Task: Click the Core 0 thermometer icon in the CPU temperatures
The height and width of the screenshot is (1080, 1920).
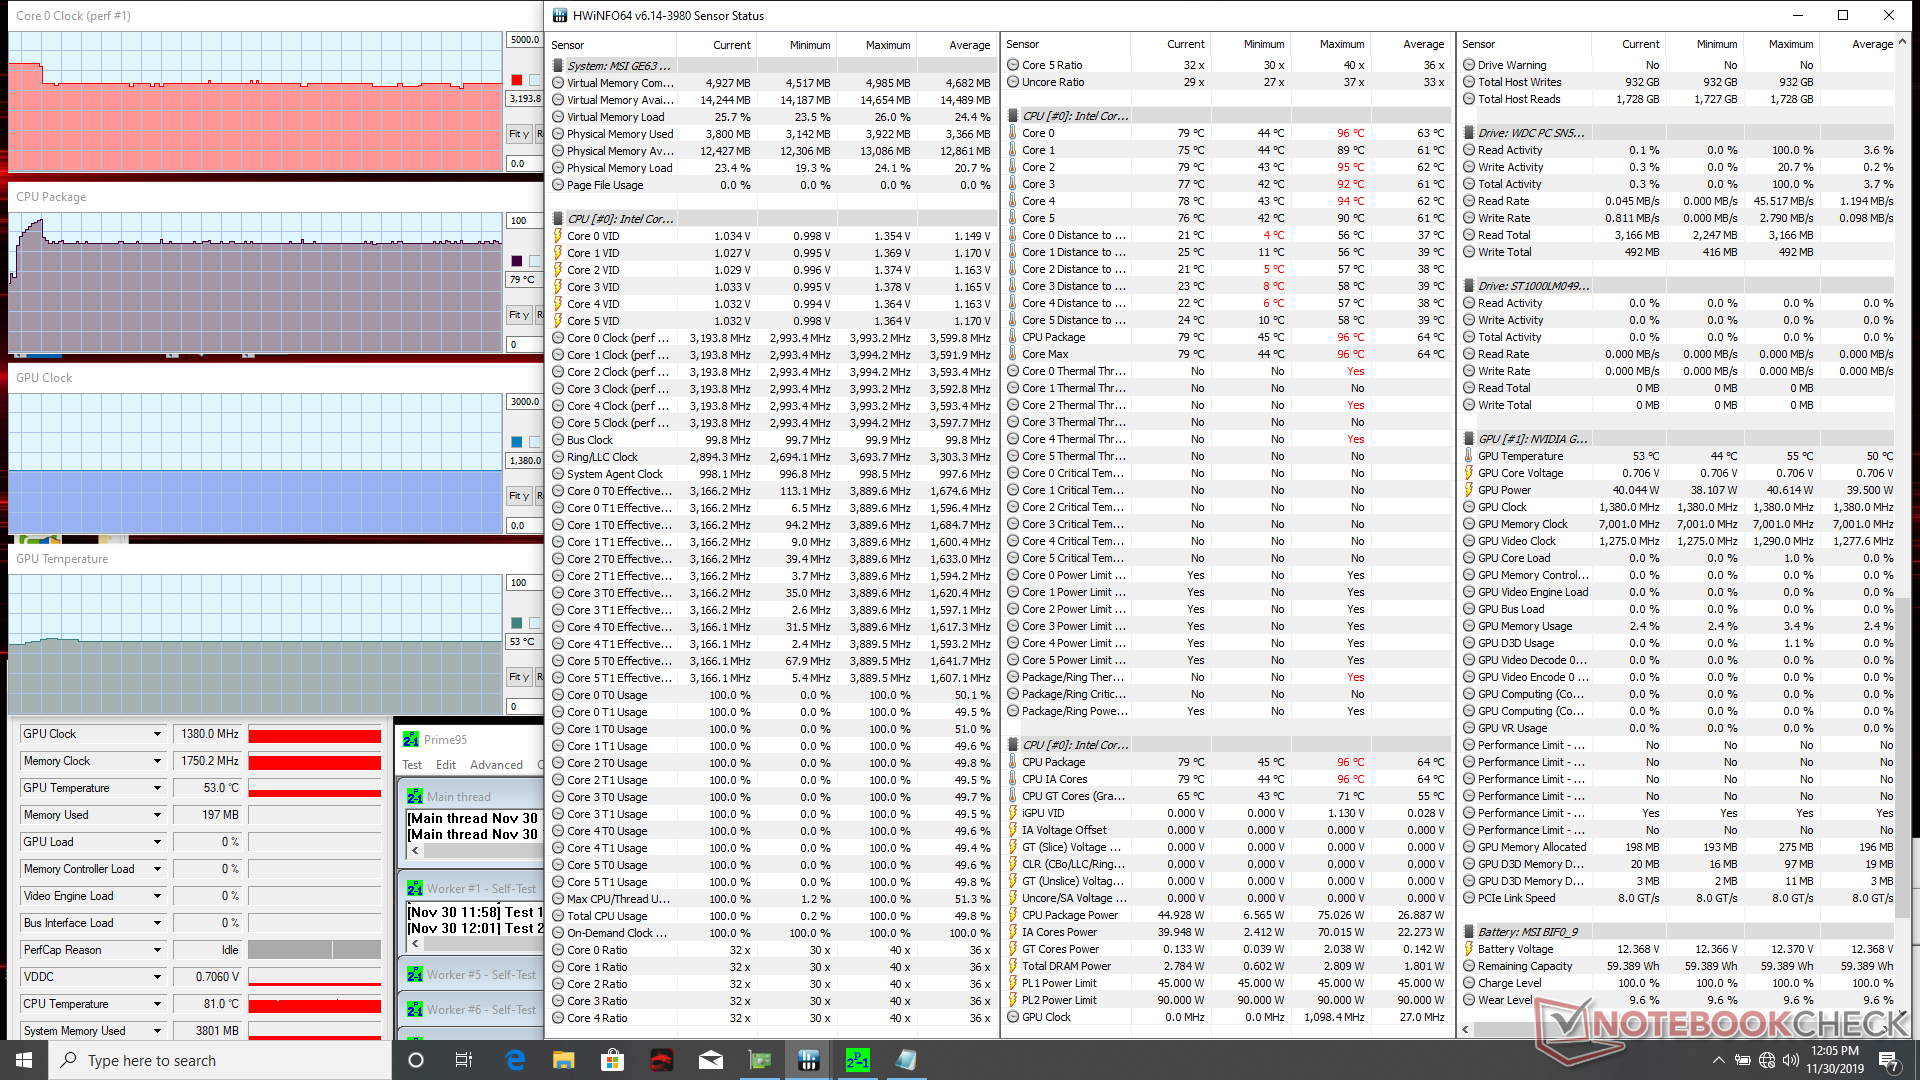Action: (x=1013, y=133)
